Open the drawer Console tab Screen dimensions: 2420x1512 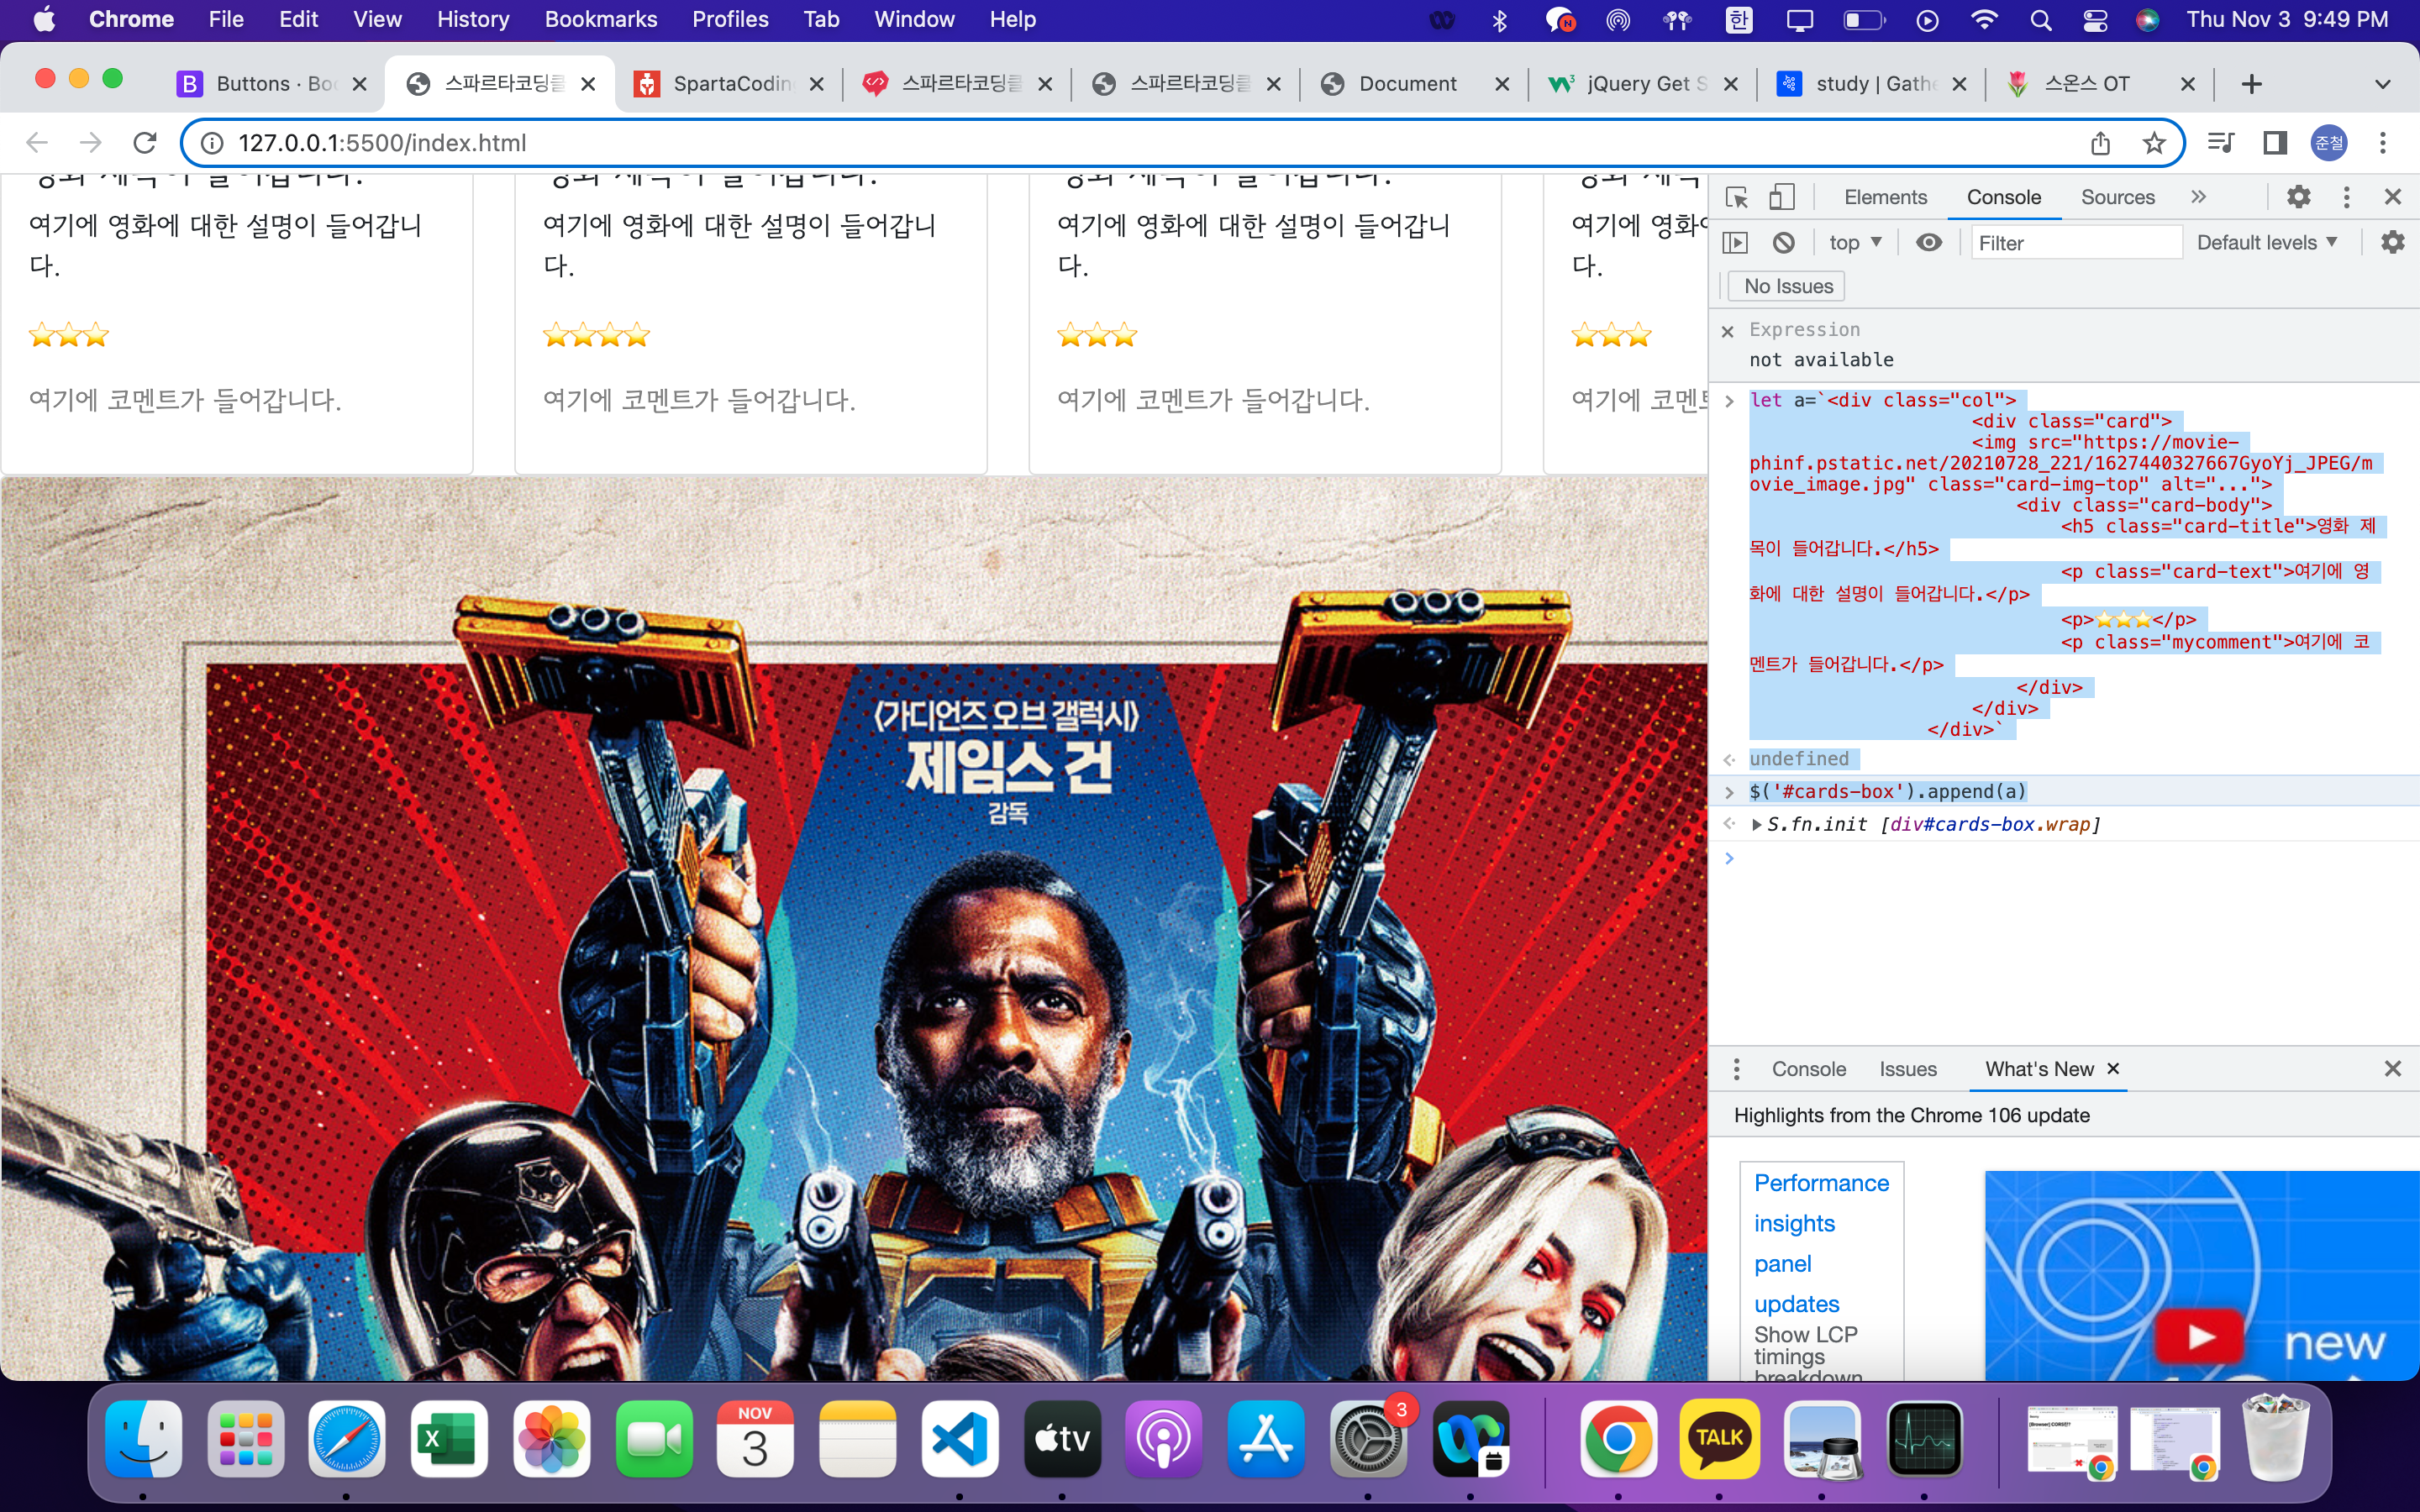pos(1808,1069)
